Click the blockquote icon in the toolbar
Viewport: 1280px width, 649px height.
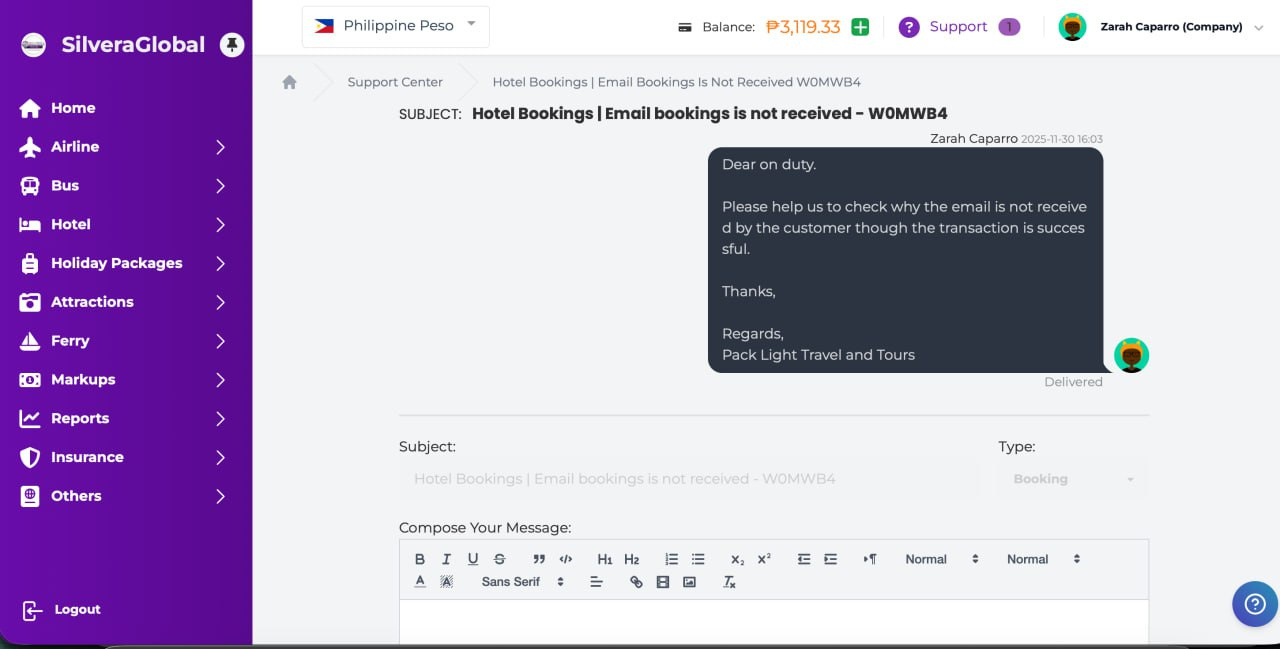point(539,559)
